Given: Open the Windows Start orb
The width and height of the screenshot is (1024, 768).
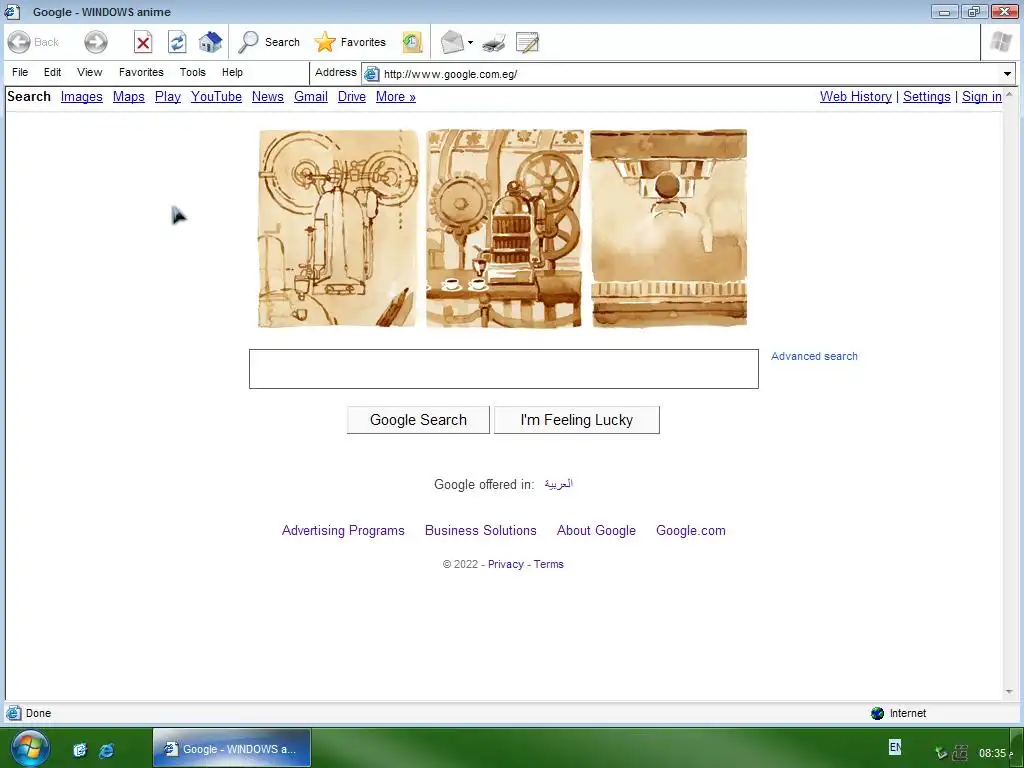Looking at the screenshot, I should pos(30,749).
